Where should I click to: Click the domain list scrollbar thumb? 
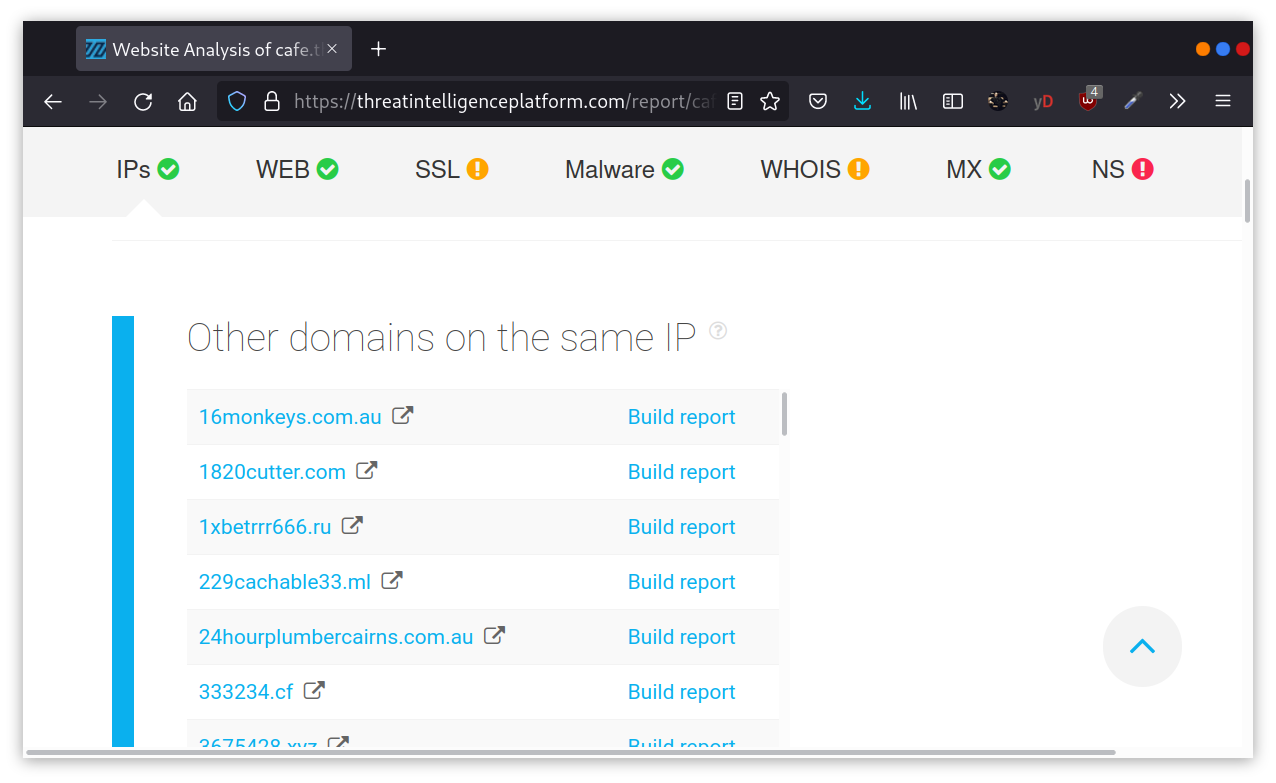[784, 414]
